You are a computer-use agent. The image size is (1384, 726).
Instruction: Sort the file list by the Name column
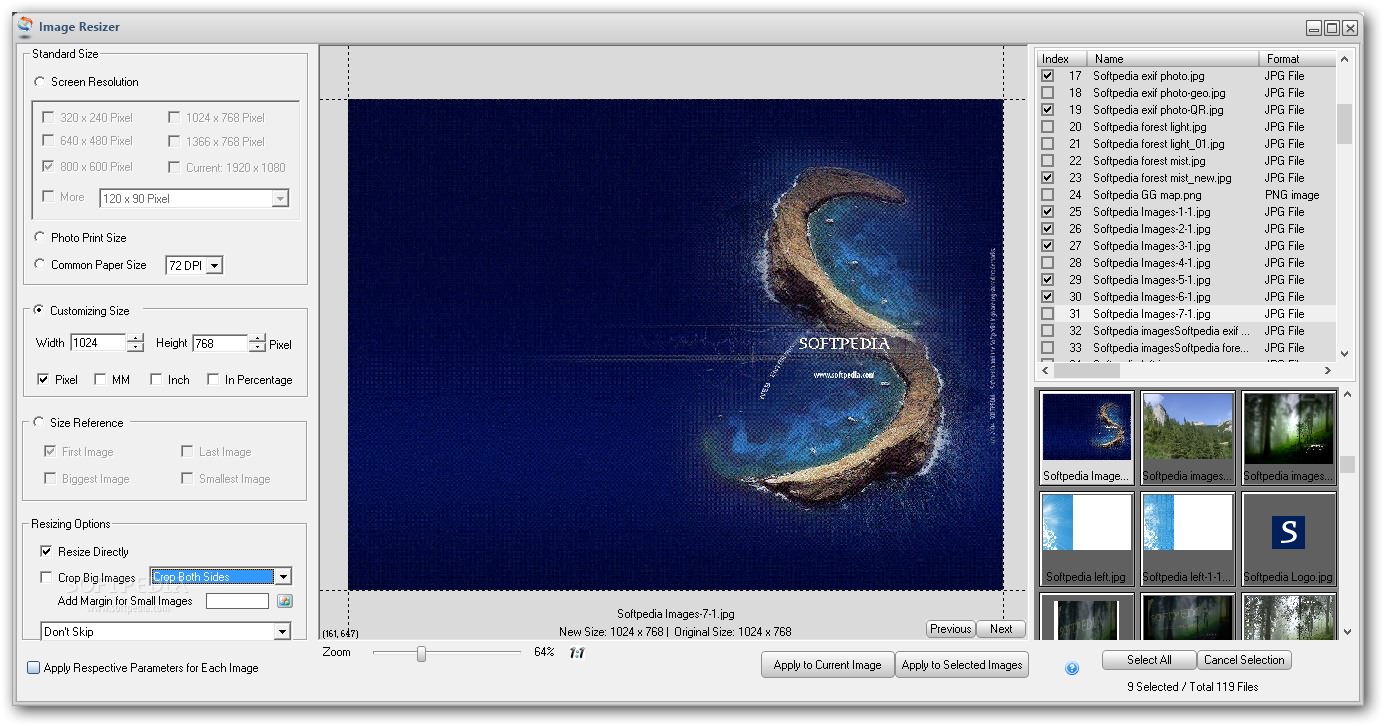tap(1173, 59)
